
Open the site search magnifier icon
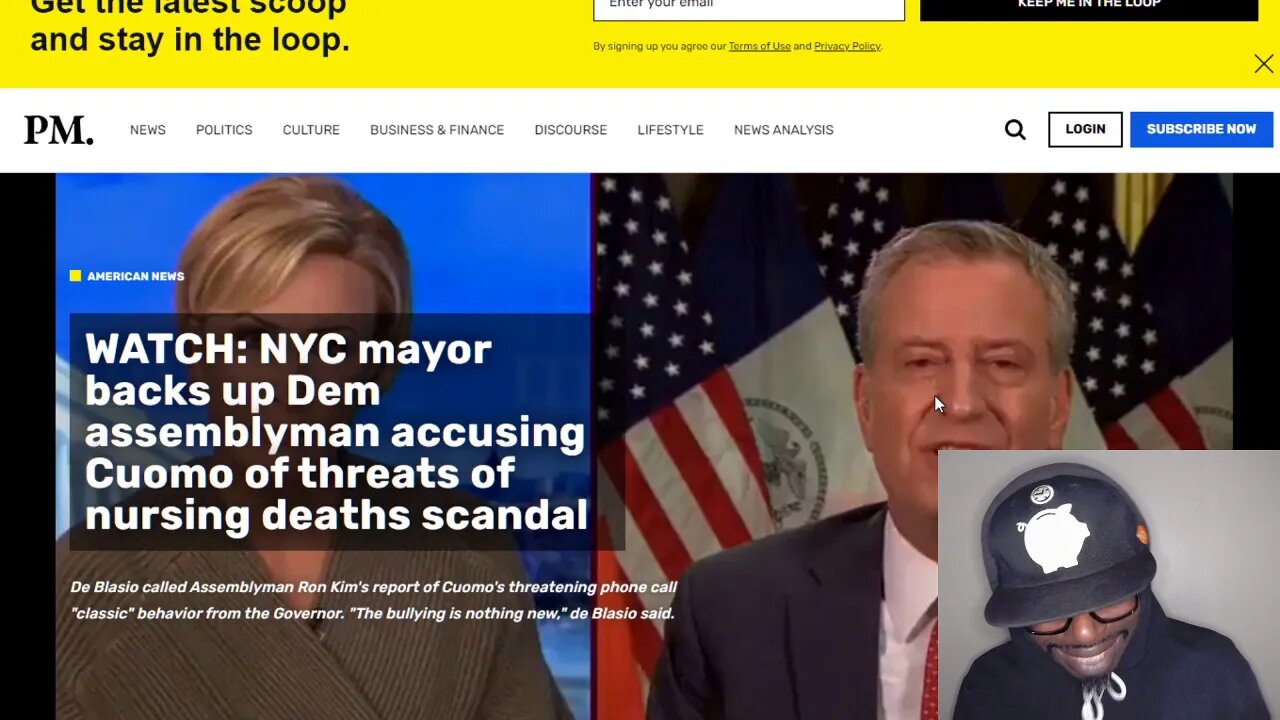click(x=1015, y=130)
